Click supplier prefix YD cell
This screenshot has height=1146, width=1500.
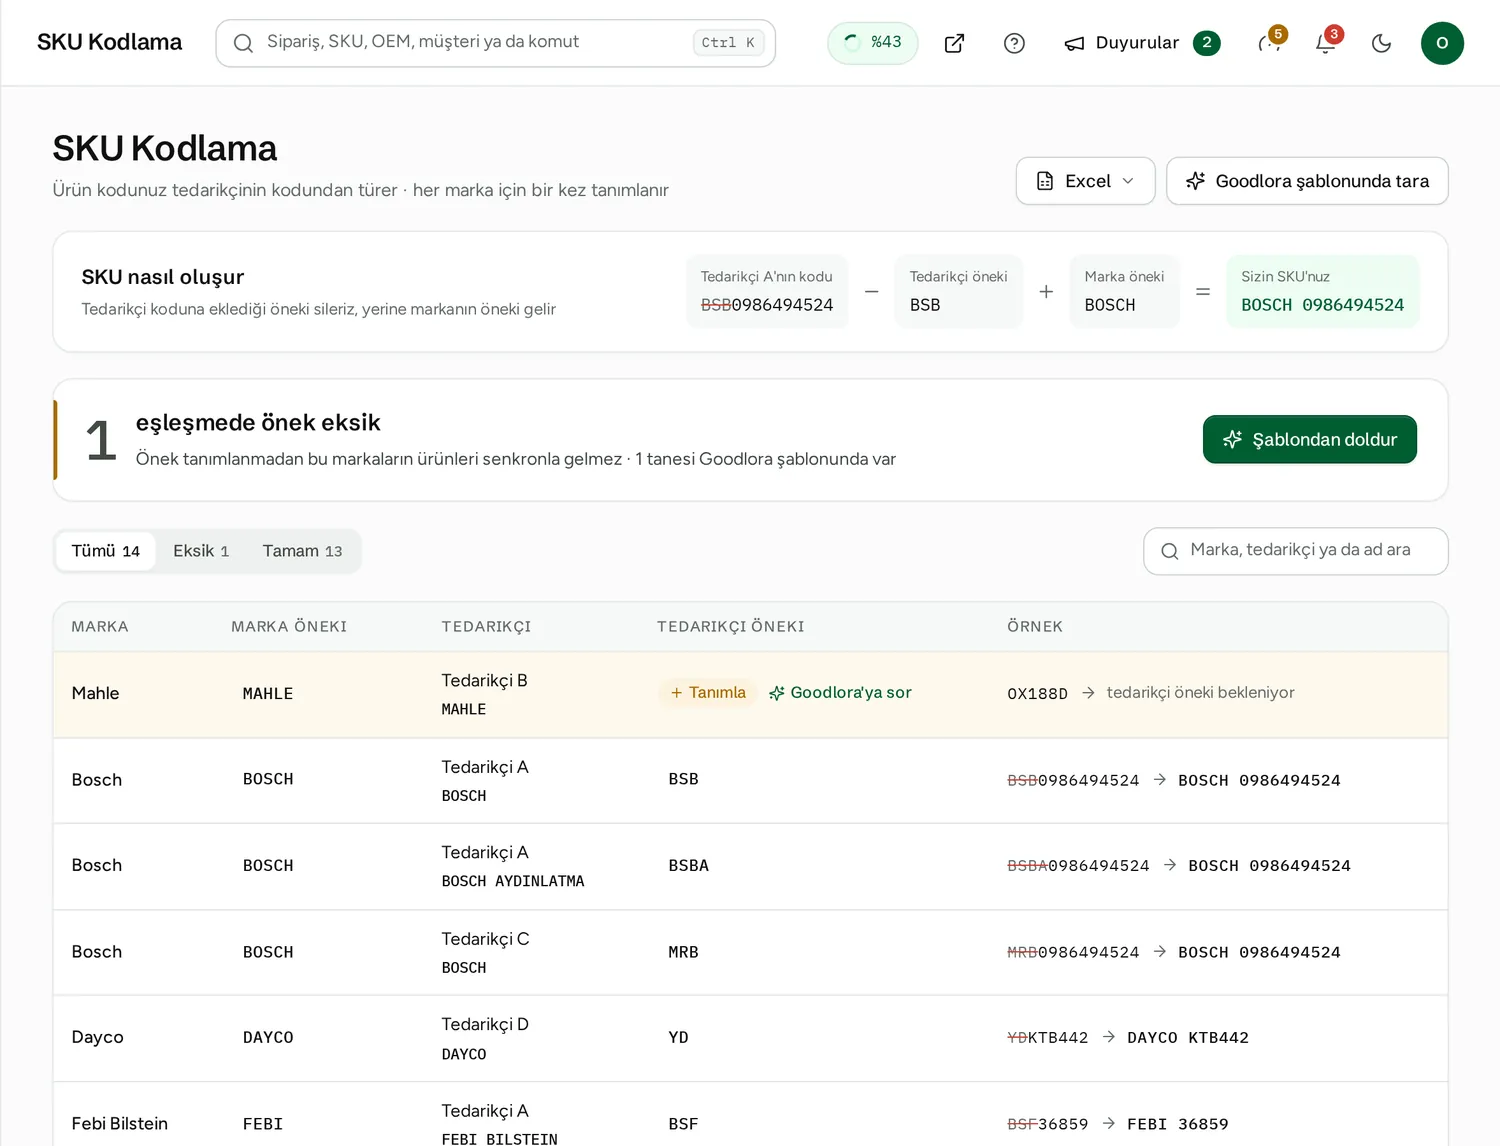678,1038
